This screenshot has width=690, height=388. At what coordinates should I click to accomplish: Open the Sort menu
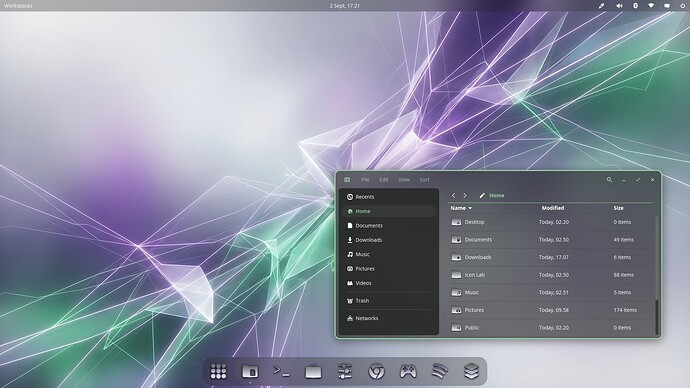click(424, 179)
